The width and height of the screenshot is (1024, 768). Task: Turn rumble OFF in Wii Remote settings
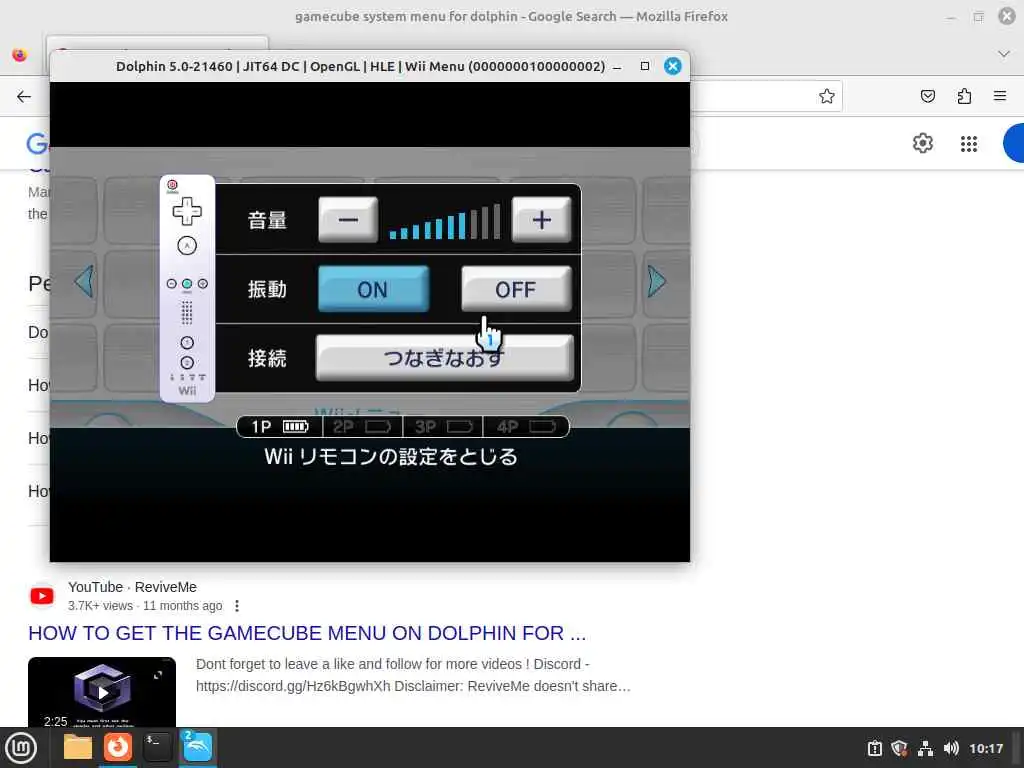coord(516,289)
